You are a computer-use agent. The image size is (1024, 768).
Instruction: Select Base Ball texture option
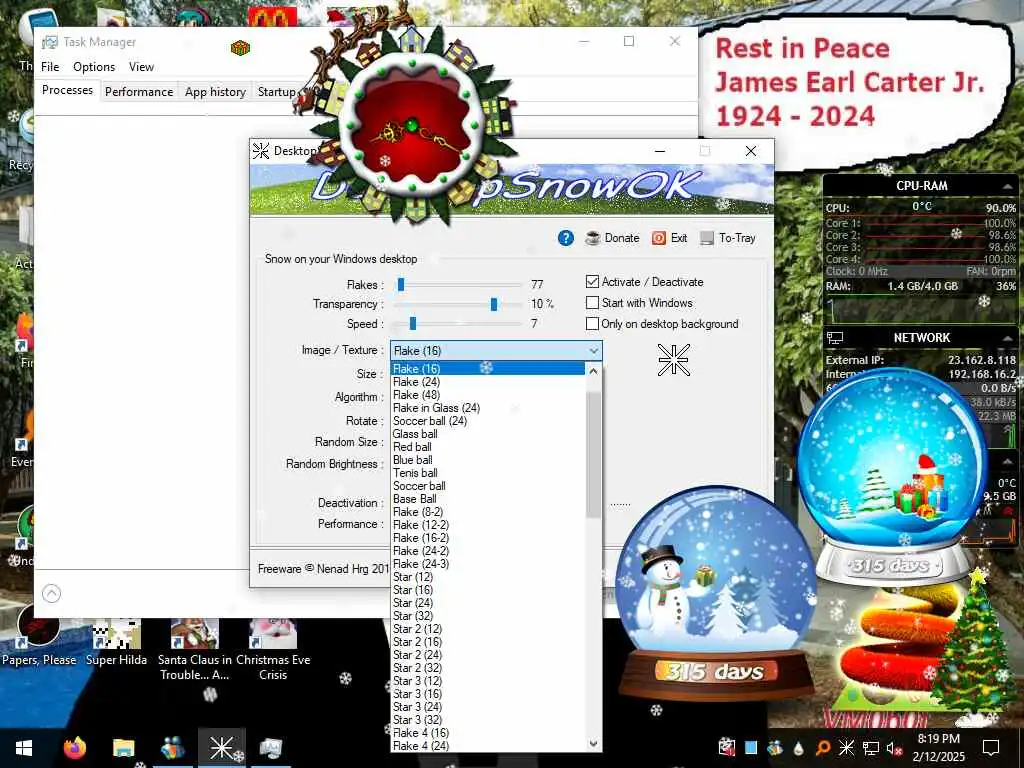click(488, 498)
